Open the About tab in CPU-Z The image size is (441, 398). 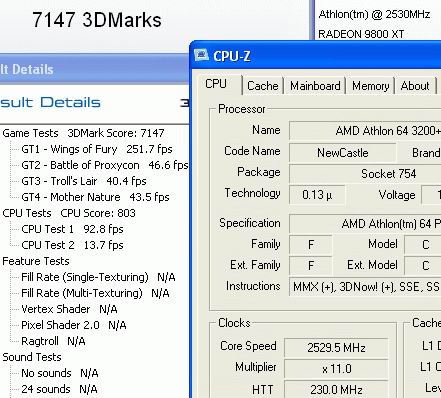415,86
